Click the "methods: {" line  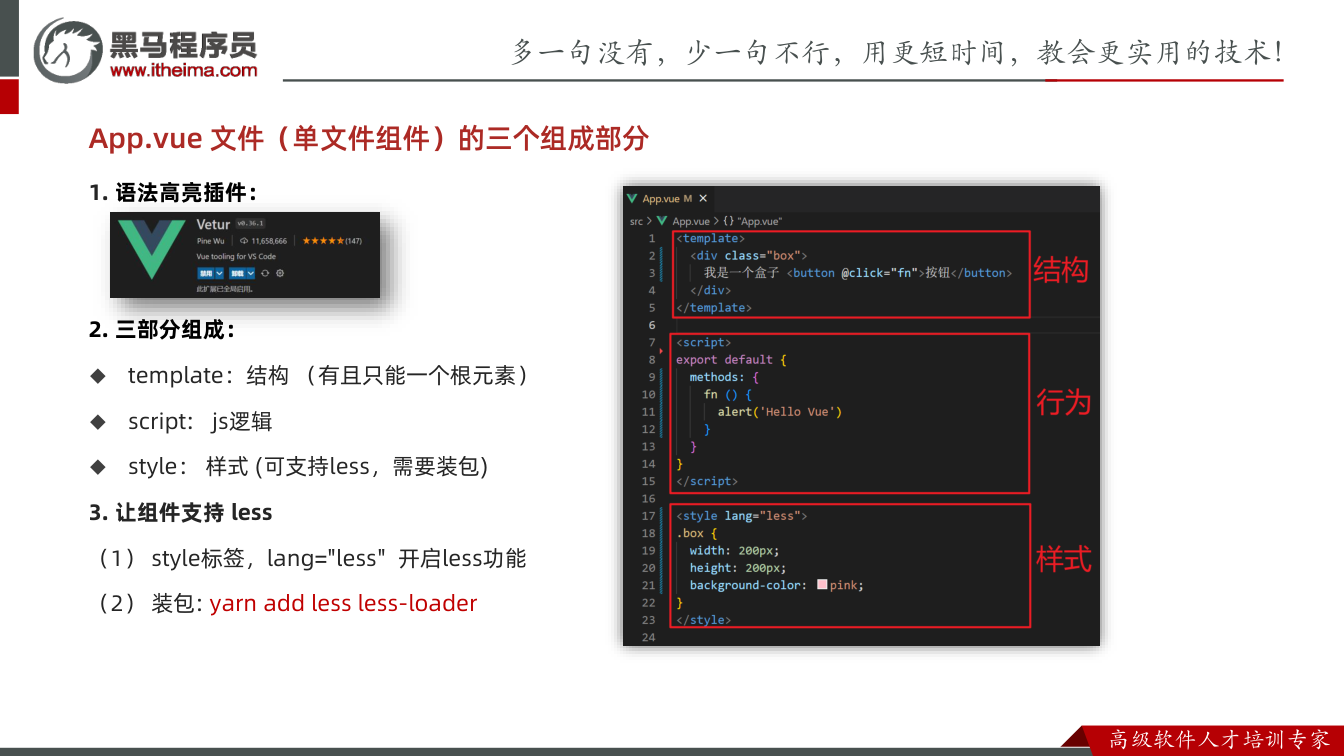pos(724,377)
